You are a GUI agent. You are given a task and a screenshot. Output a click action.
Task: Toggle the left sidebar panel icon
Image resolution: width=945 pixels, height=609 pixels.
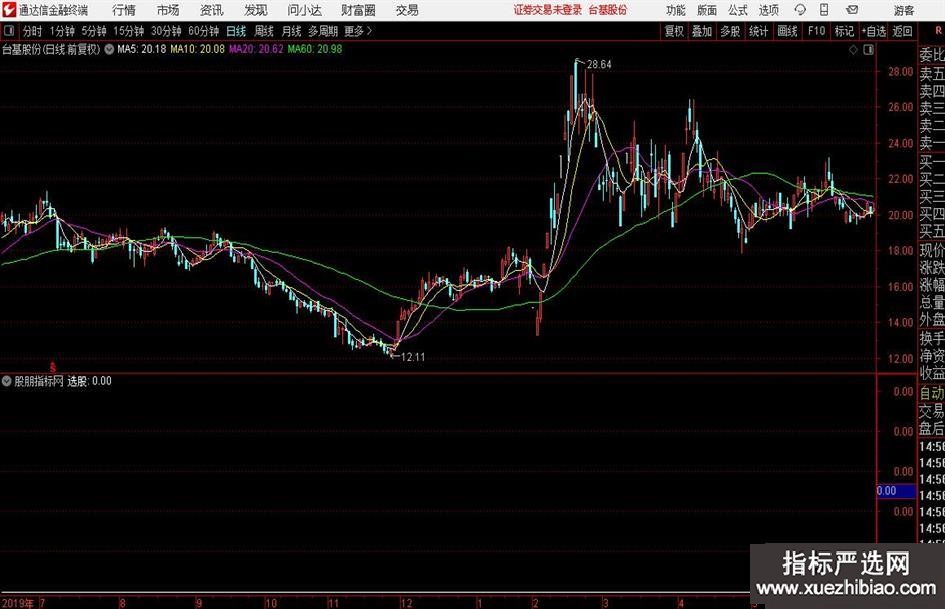tap(9, 31)
